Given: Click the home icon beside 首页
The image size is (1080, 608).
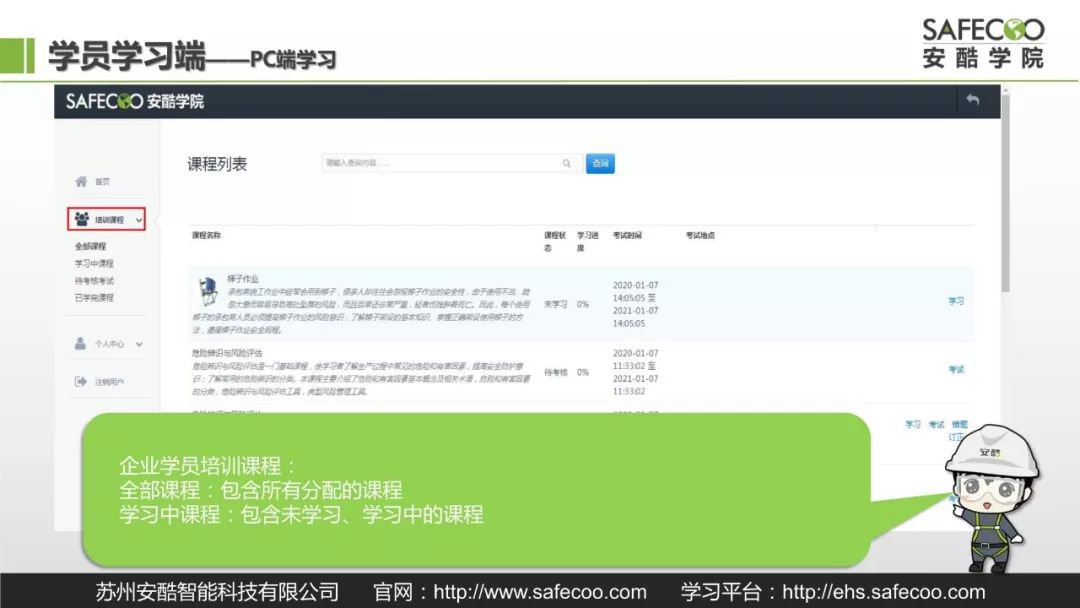Looking at the screenshot, I should pos(81,181).
